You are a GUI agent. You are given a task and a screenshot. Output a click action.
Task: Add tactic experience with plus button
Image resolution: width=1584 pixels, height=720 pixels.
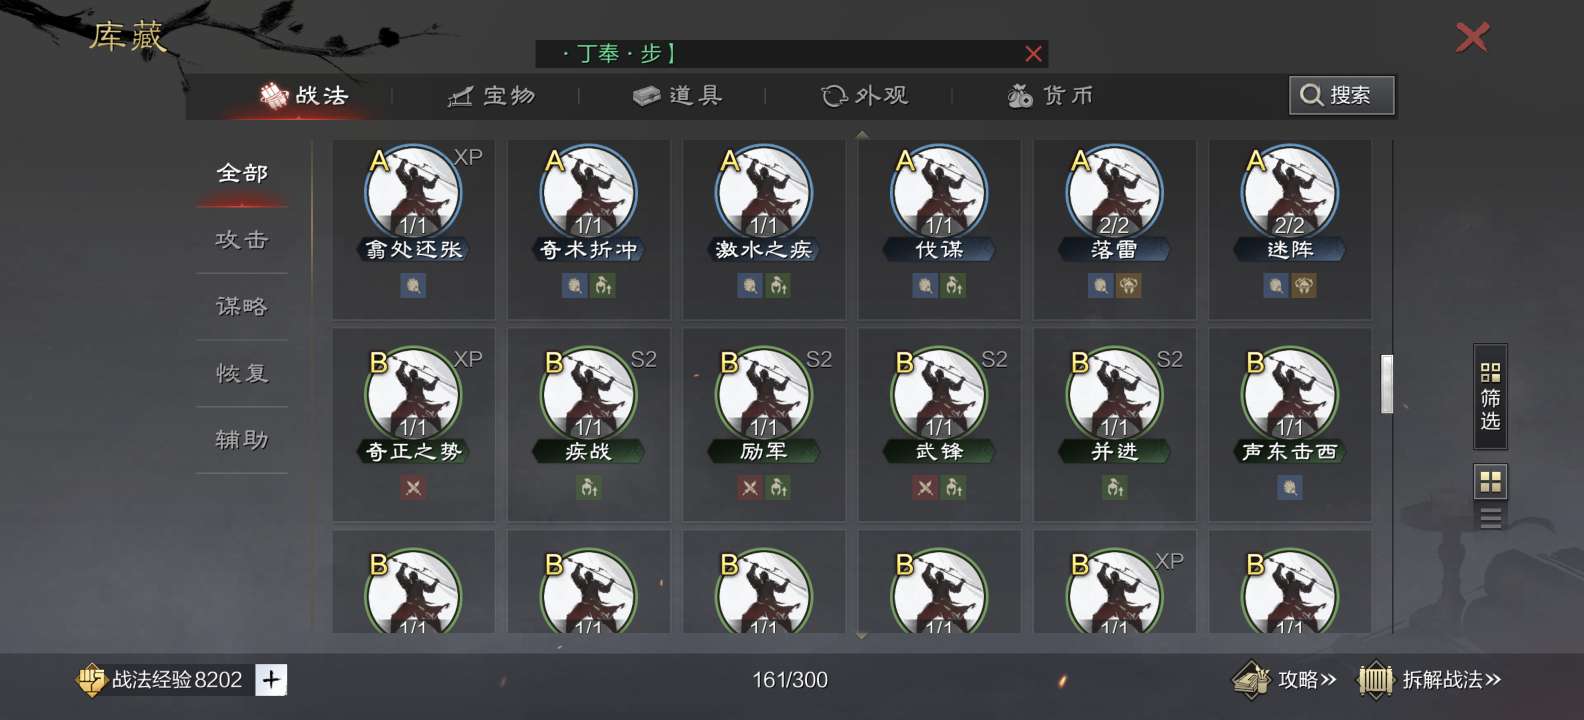point(271,680)
